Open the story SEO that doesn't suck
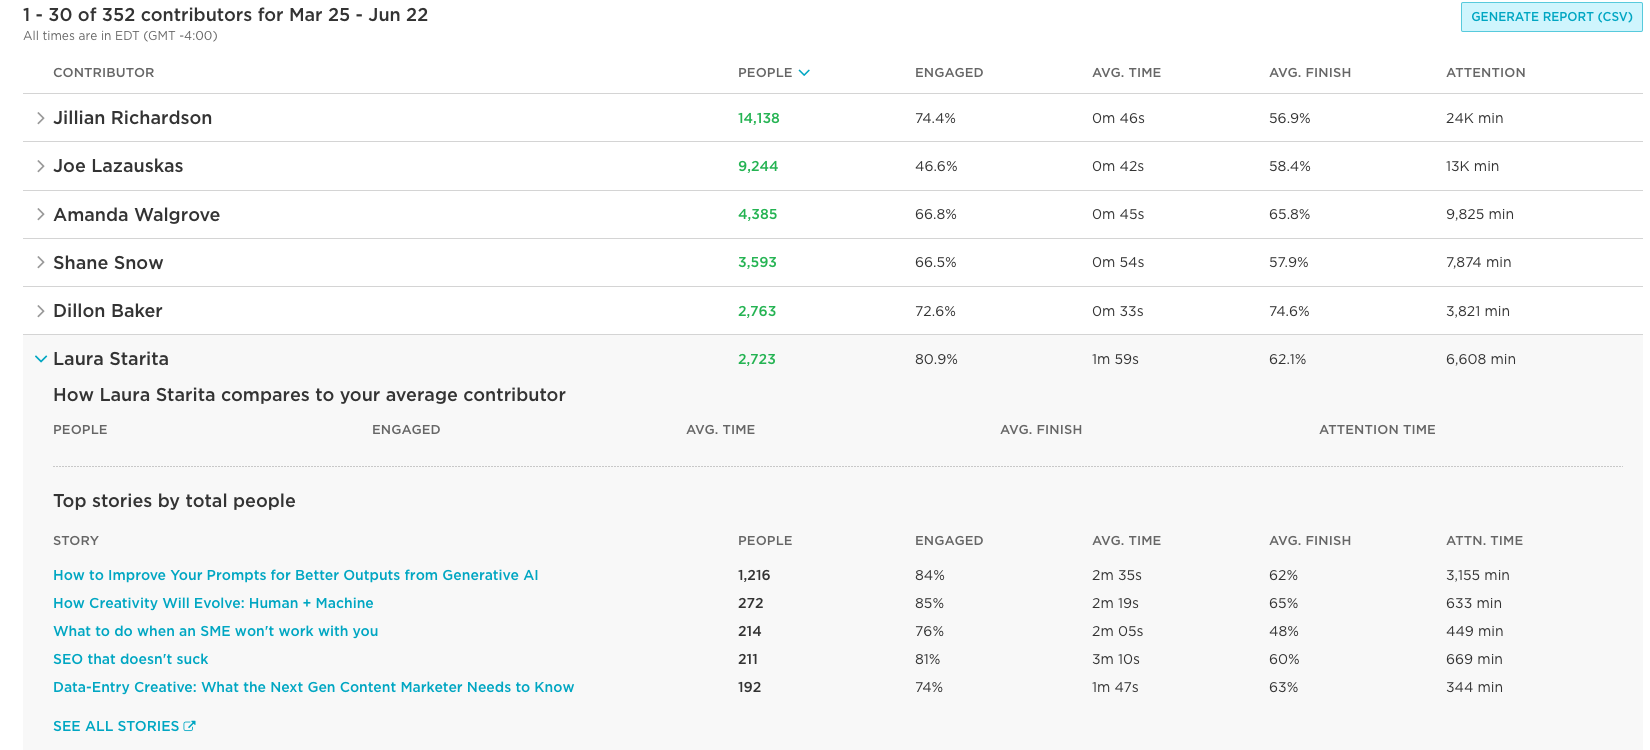Image resolution: width=1650 pixels, height=750 pixels. click(x=130, y=659)
